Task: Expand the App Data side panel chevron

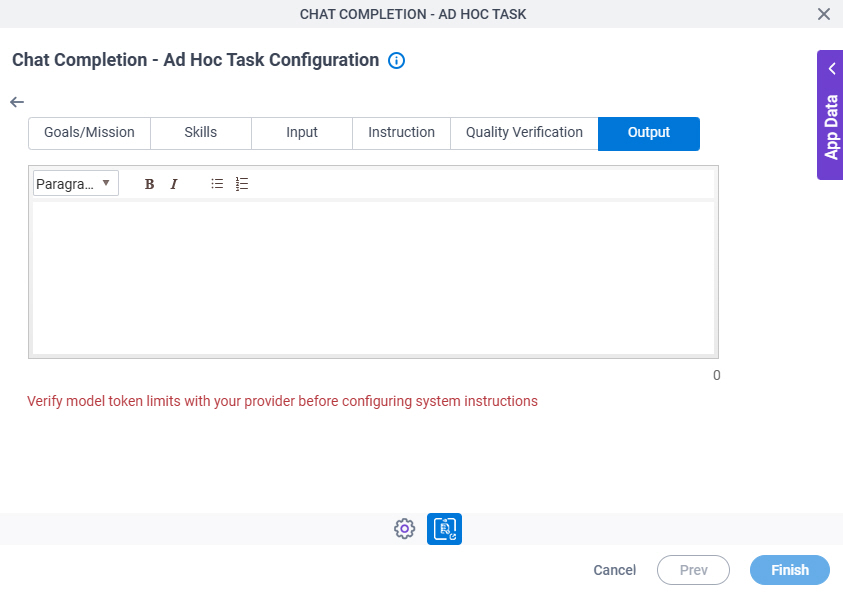Action: pyautogui.click(x=832, y=69)
